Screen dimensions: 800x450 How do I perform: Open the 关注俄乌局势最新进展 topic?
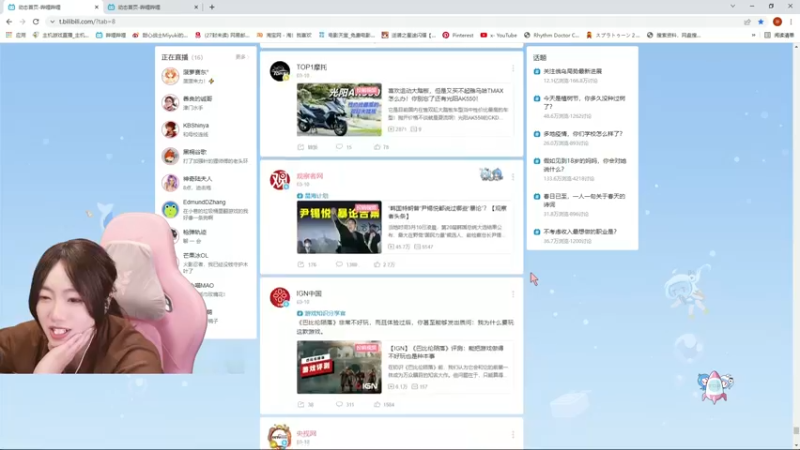point(572,71)
